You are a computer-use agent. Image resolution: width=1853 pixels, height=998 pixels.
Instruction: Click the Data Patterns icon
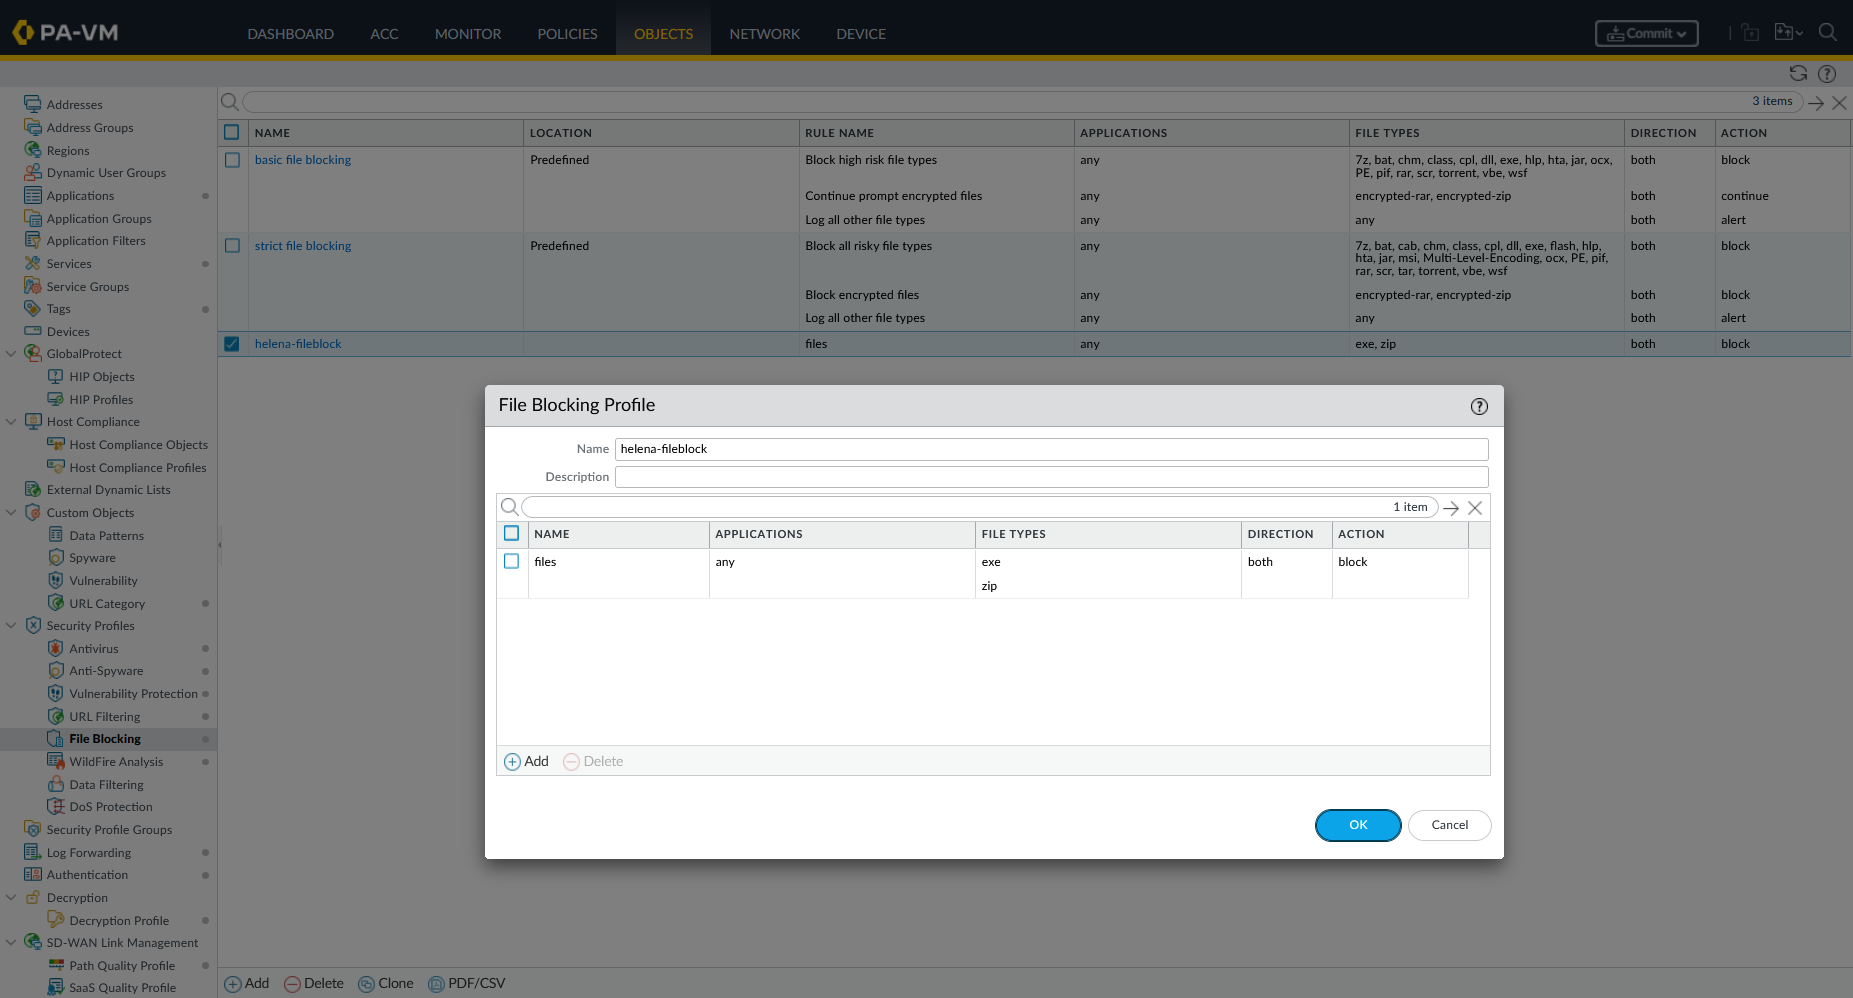(x=56, y=535)
